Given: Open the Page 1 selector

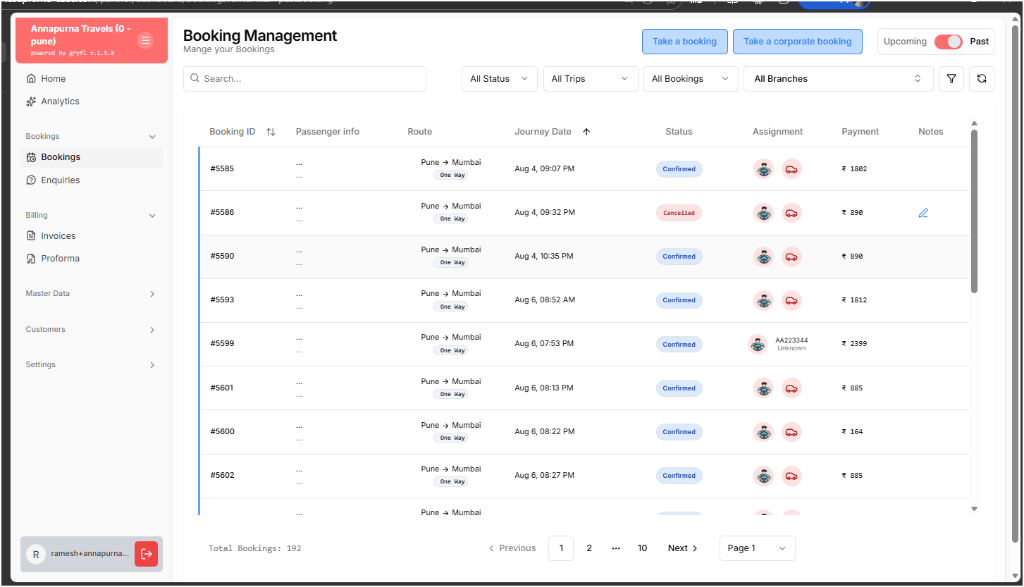Looking at the screenshot, I should (x=757, y=548).
